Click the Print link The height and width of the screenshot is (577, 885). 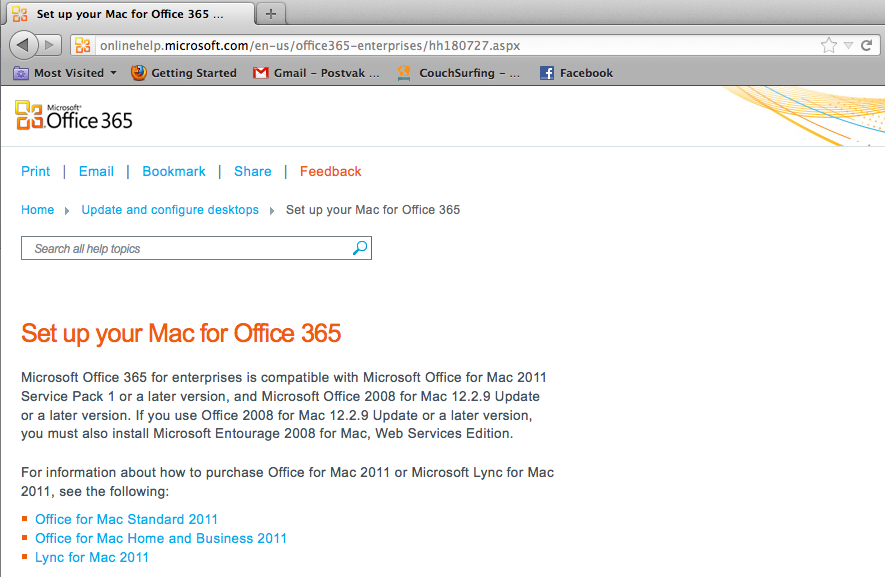click(36, 171)
